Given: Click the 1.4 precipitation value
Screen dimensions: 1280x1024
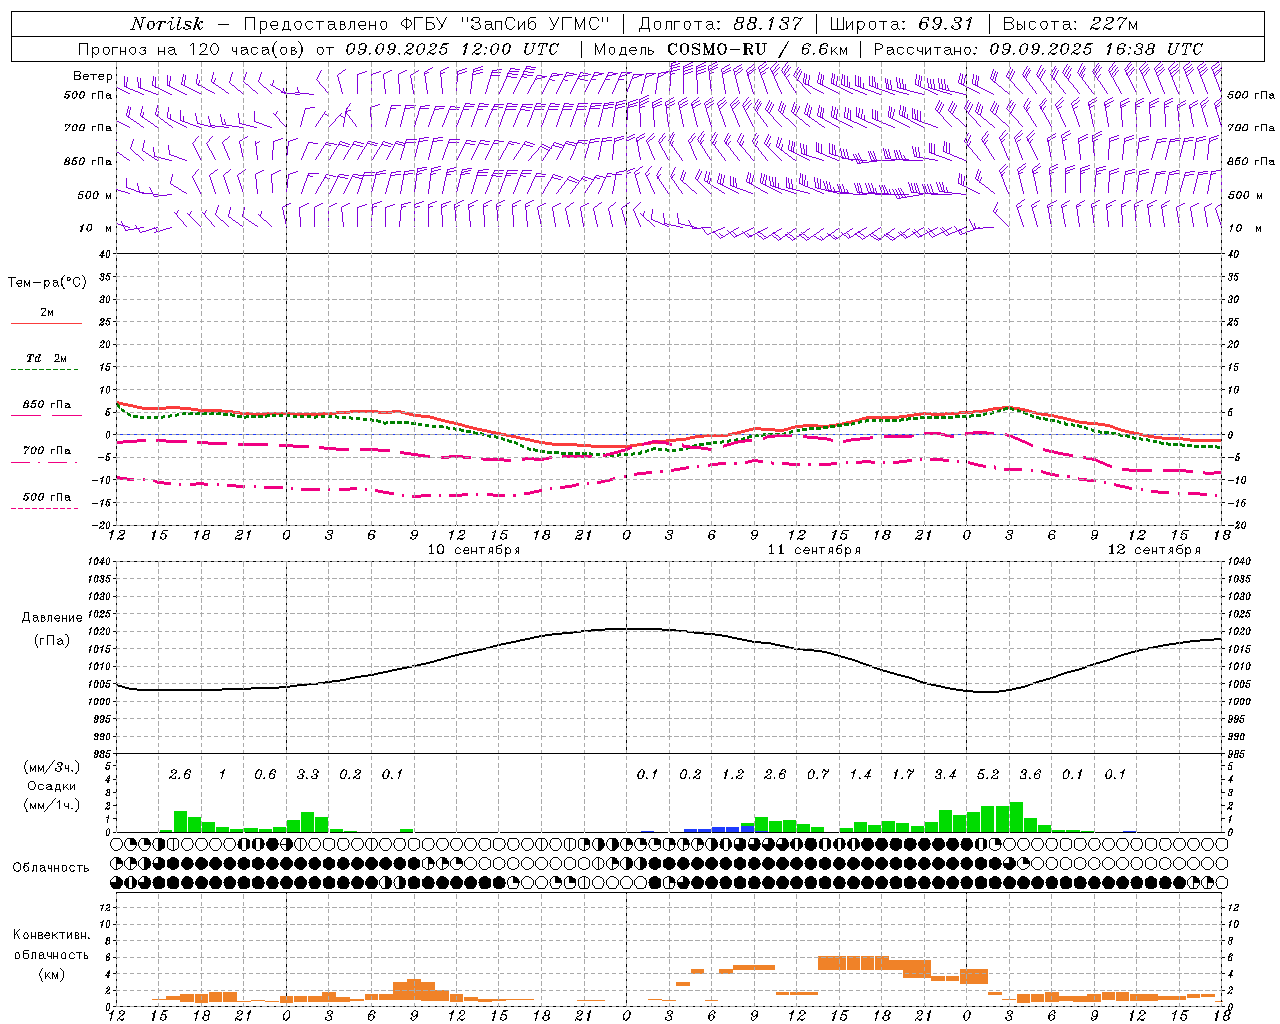Looking at the screenshot, I should point(860,775).
